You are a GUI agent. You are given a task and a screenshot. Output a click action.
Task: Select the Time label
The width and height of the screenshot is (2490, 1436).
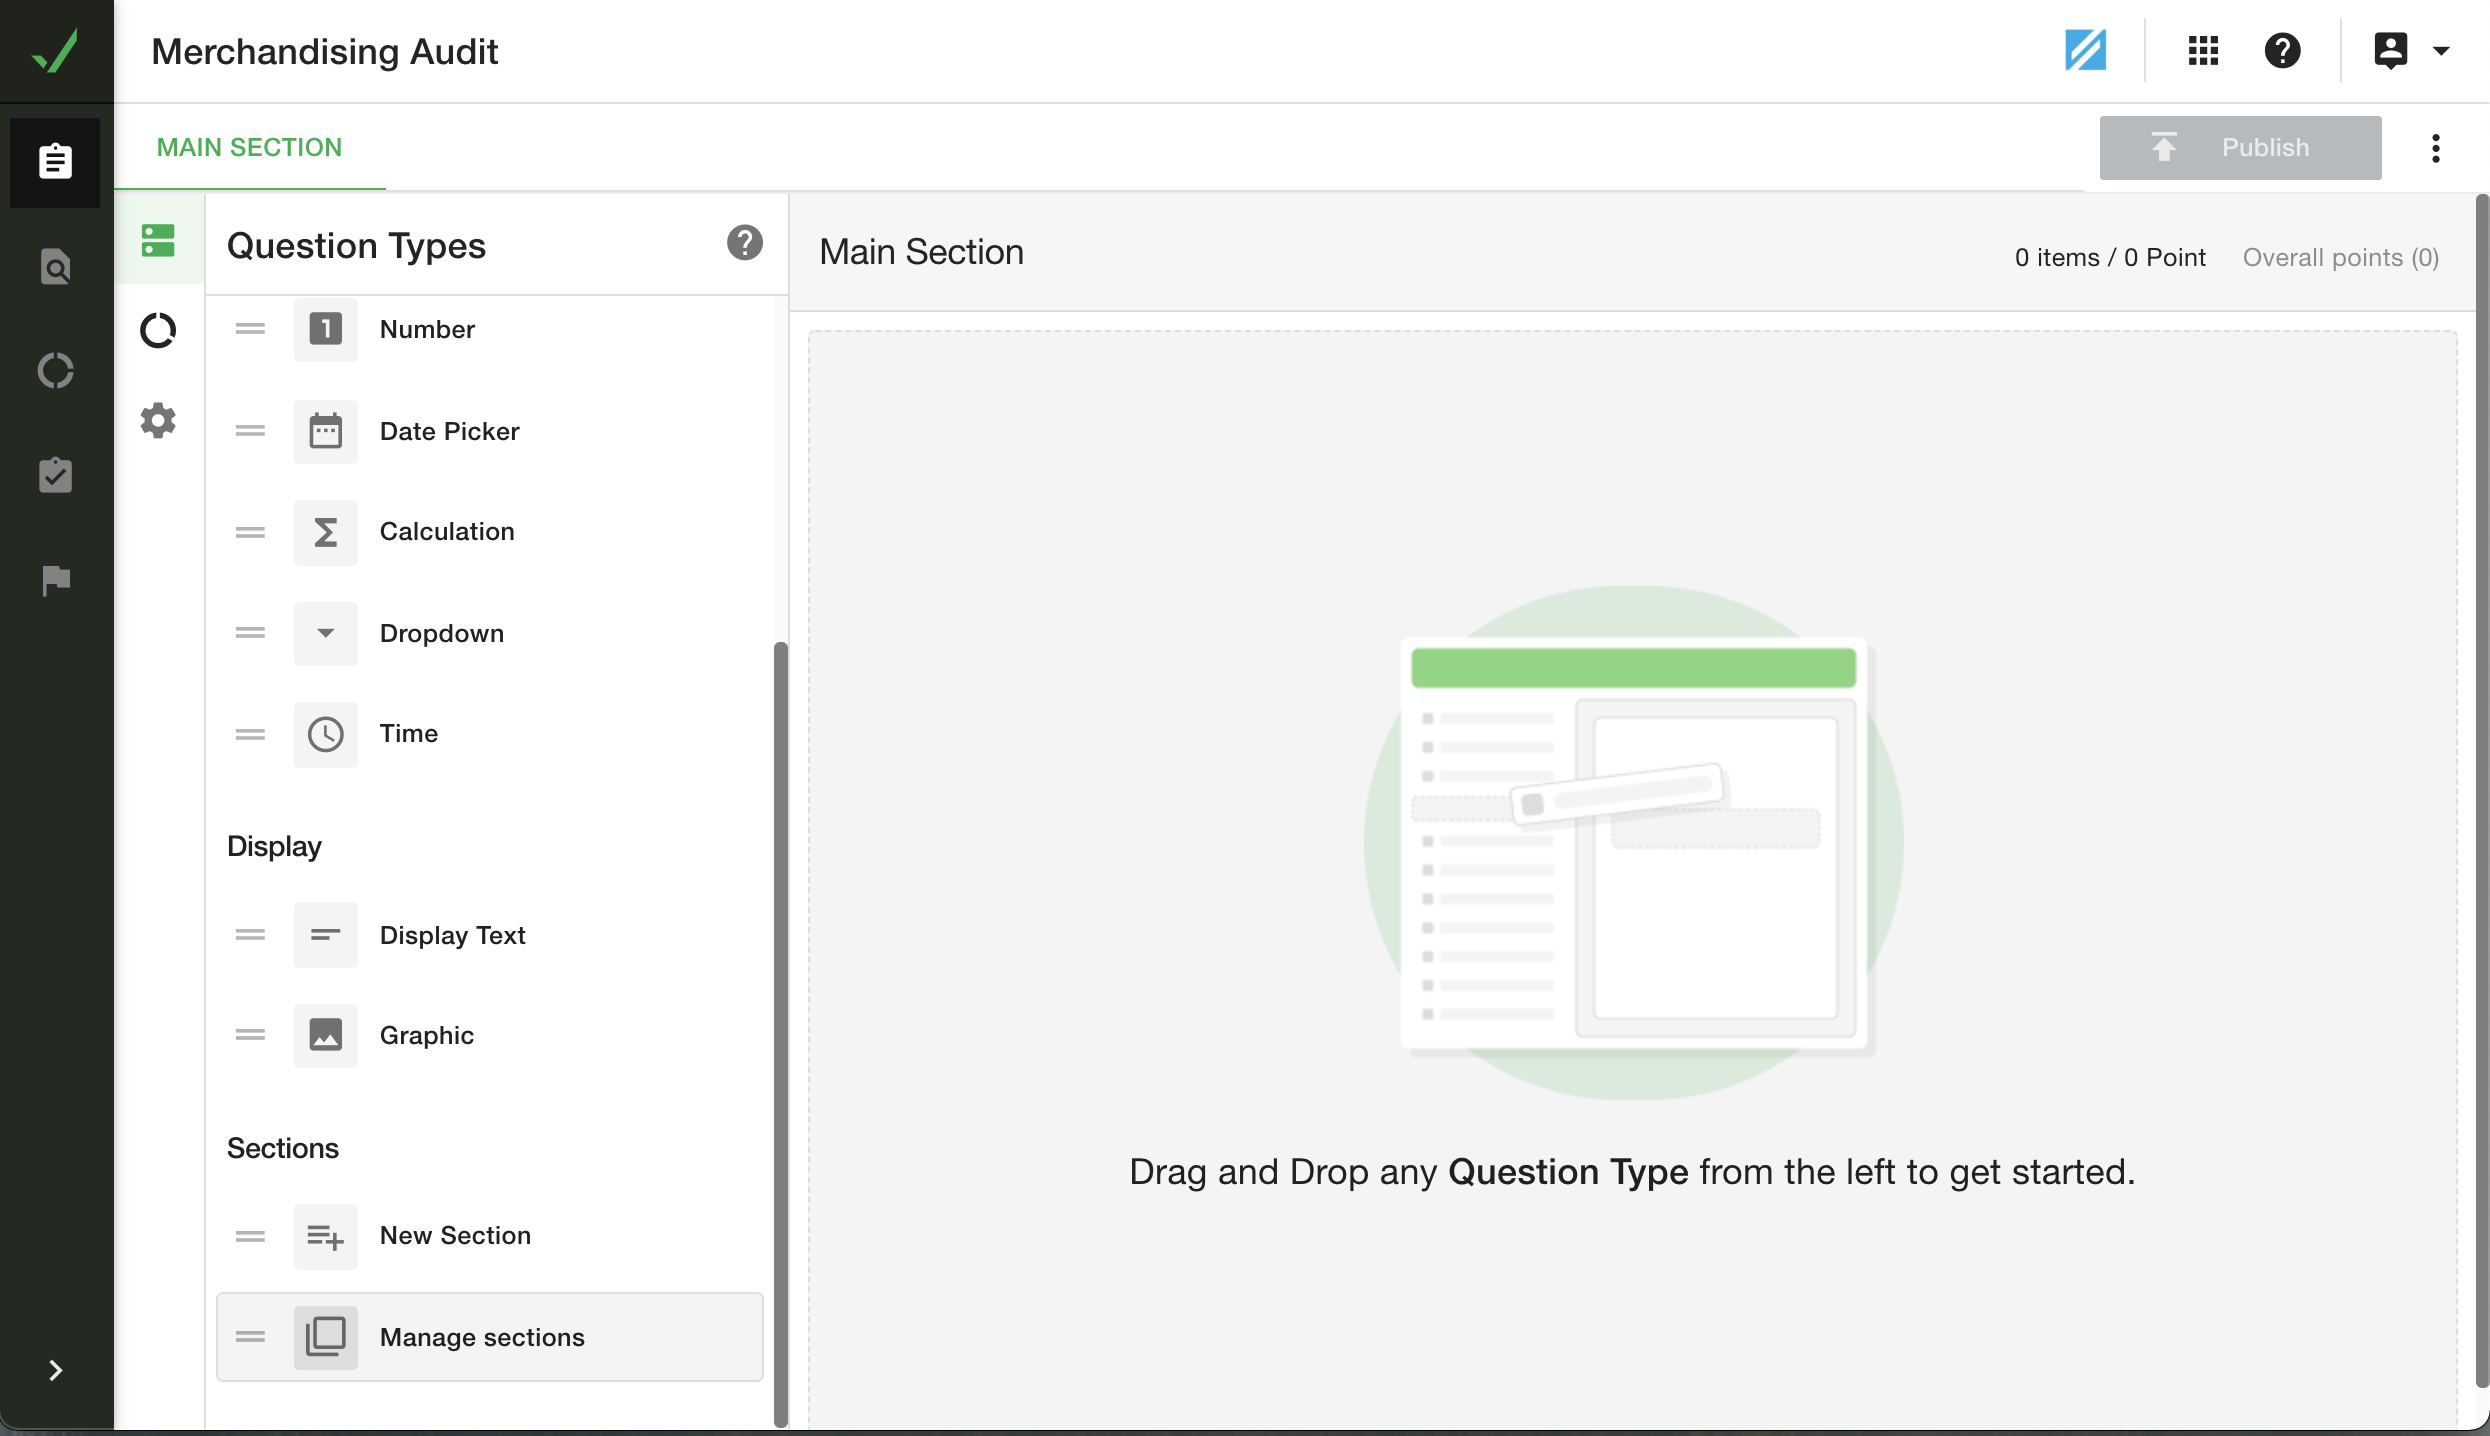click(x=409, y=733)
